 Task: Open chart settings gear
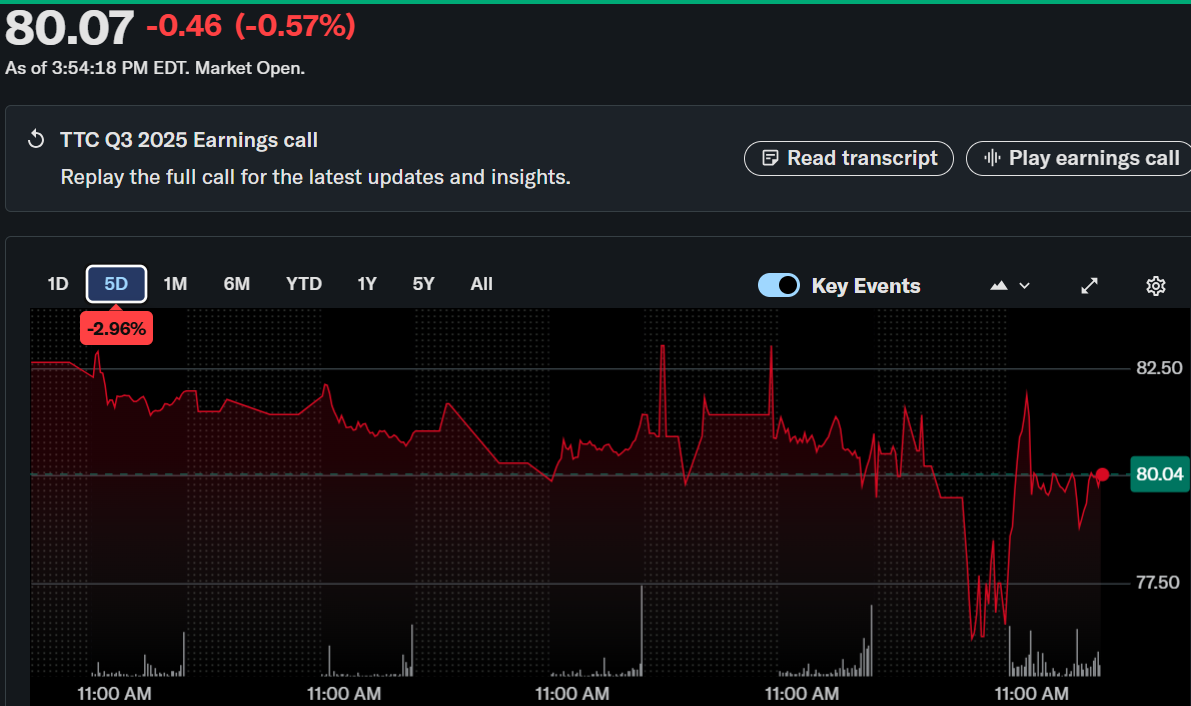click(1155, 286)
